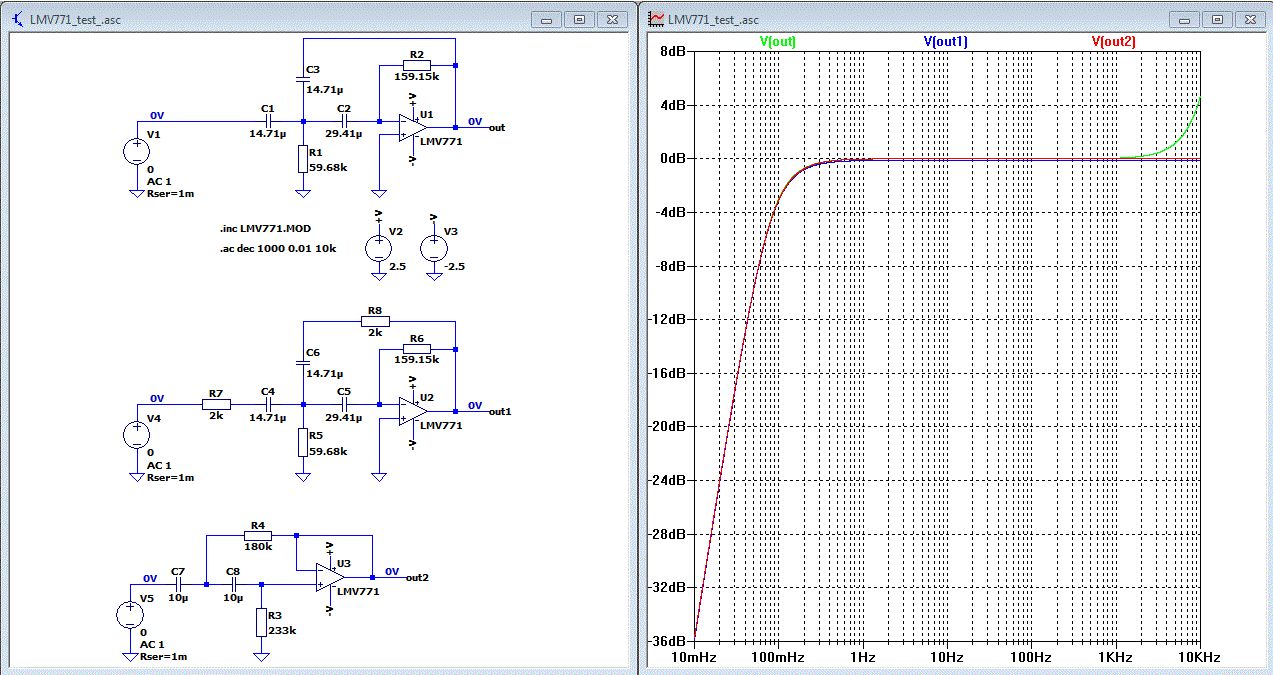The width and height of the screenshot is (1273, 675).
Task: Click the blue V(out1) trace label
Action: pyautogui.click(x=944, y=42)
